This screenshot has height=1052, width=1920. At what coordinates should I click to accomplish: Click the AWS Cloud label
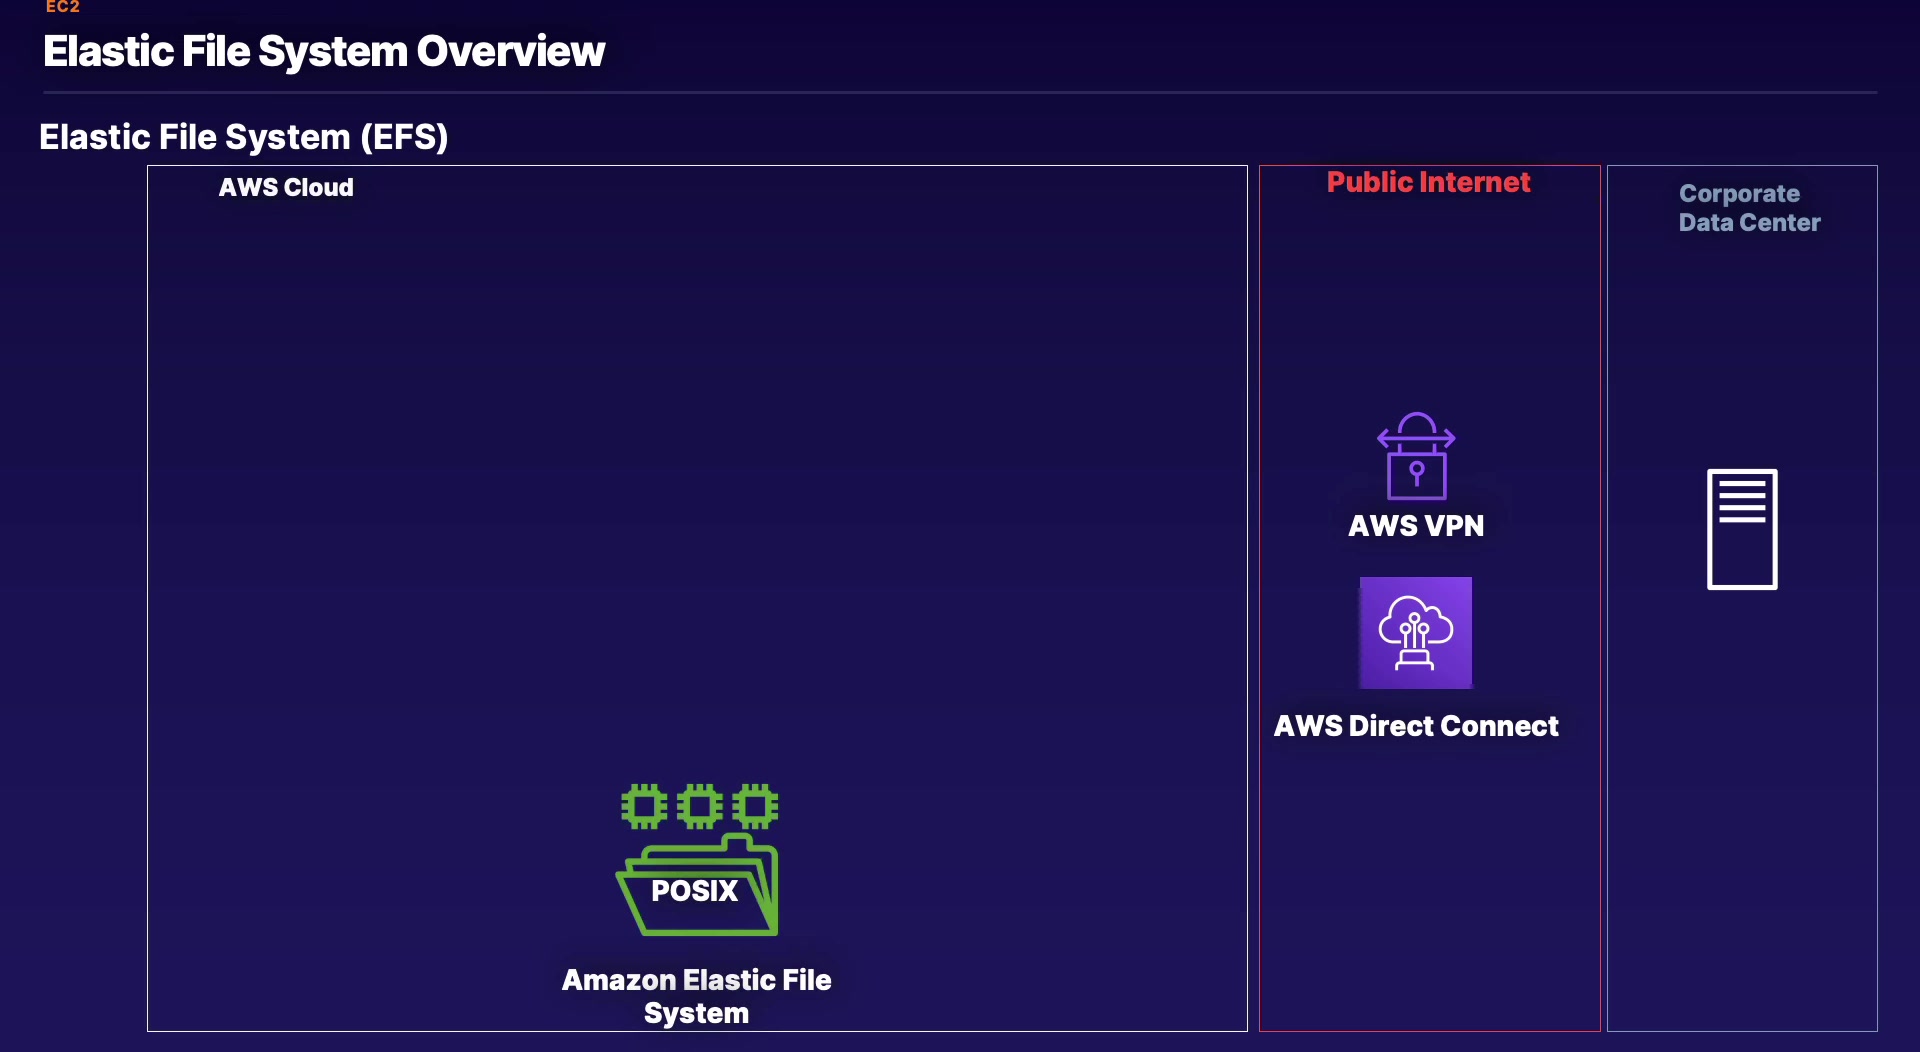(x=286, y=187)
